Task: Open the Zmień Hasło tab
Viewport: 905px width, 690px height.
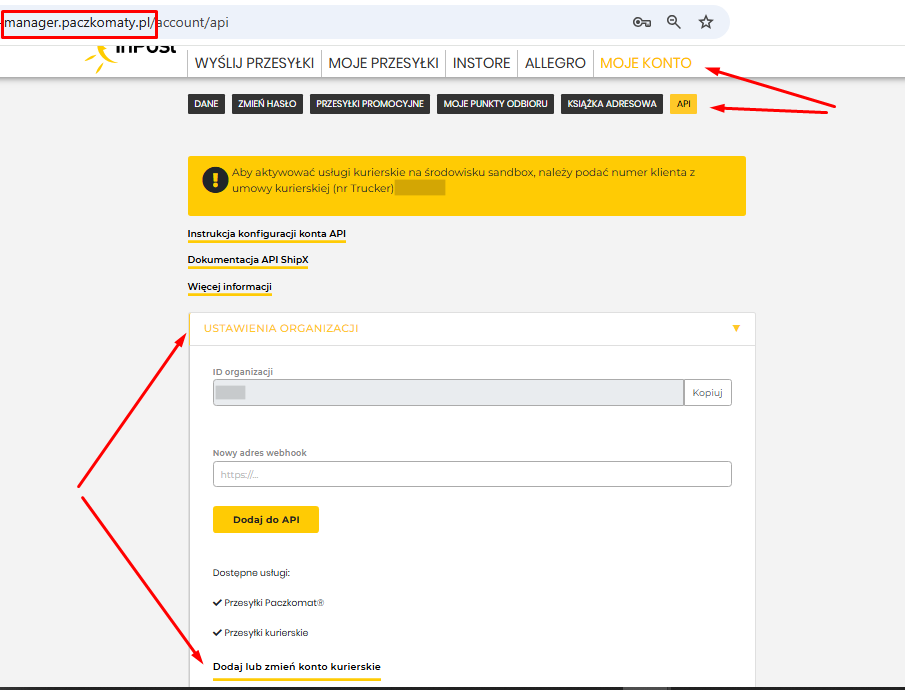Action: 267,104
